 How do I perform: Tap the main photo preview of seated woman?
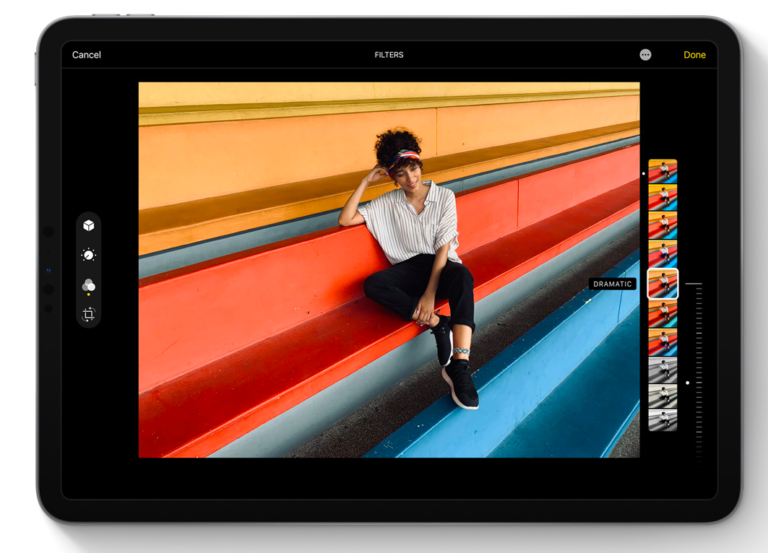[x=389, y=270]
